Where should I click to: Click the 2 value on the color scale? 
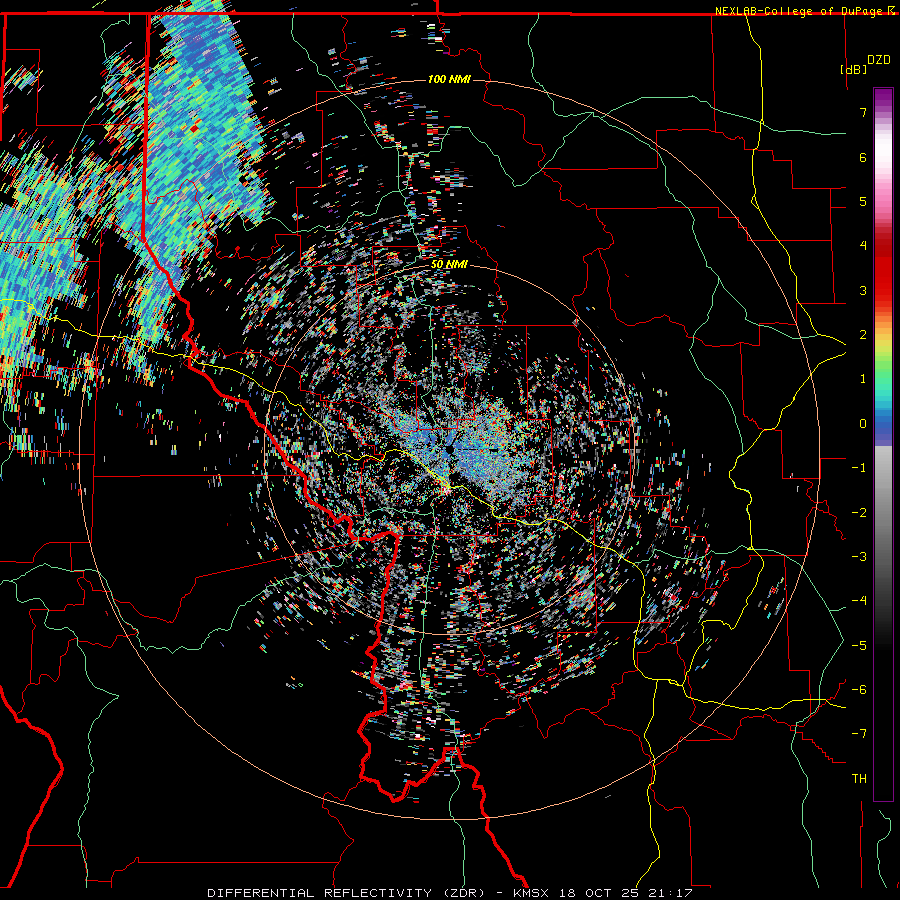pyautogui.click(x=863, y=335)
